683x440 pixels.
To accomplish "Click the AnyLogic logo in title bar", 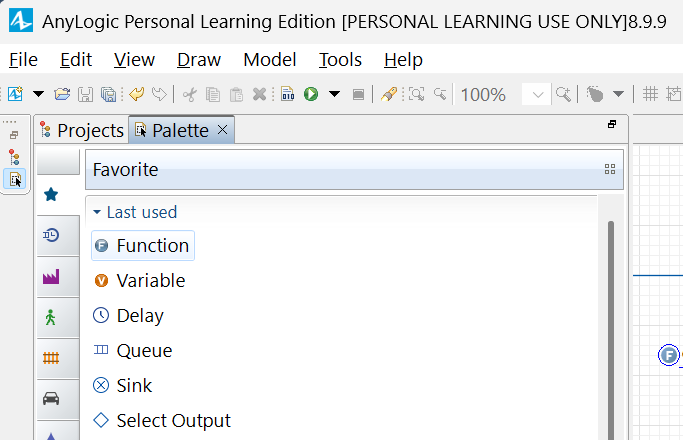I will 21,20.
